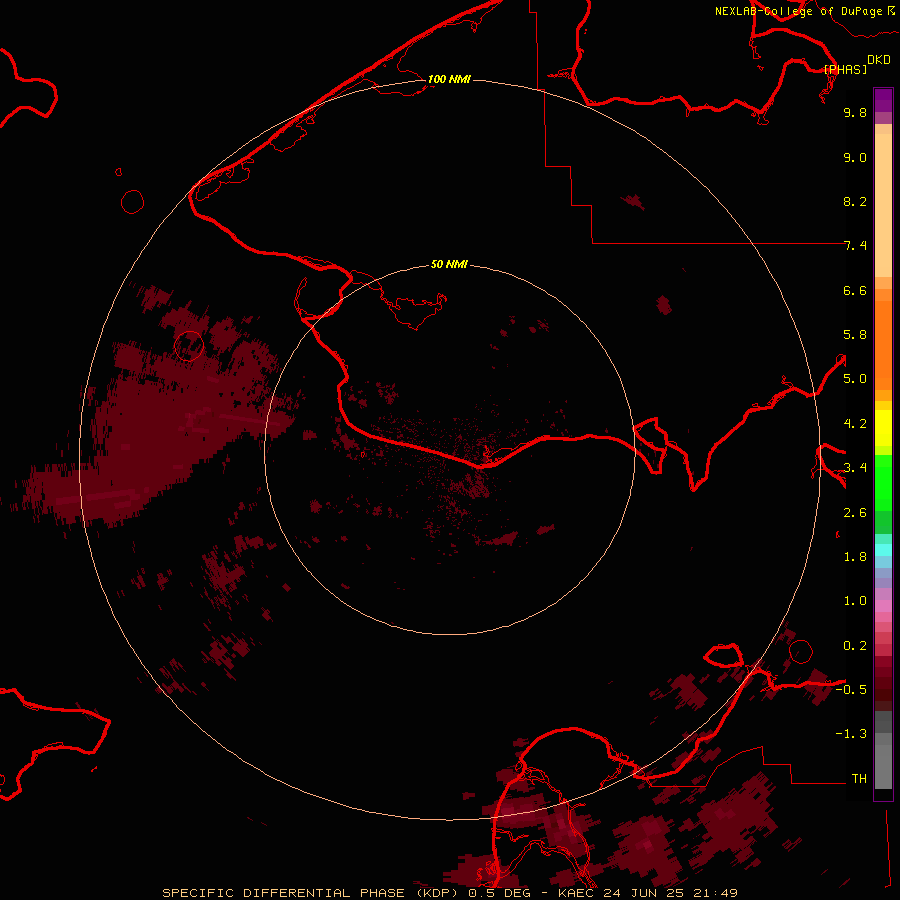The width and height of the screenshot is (900, 900).
Task: Click the 7.4 value on the color scale
Action: 855,246
